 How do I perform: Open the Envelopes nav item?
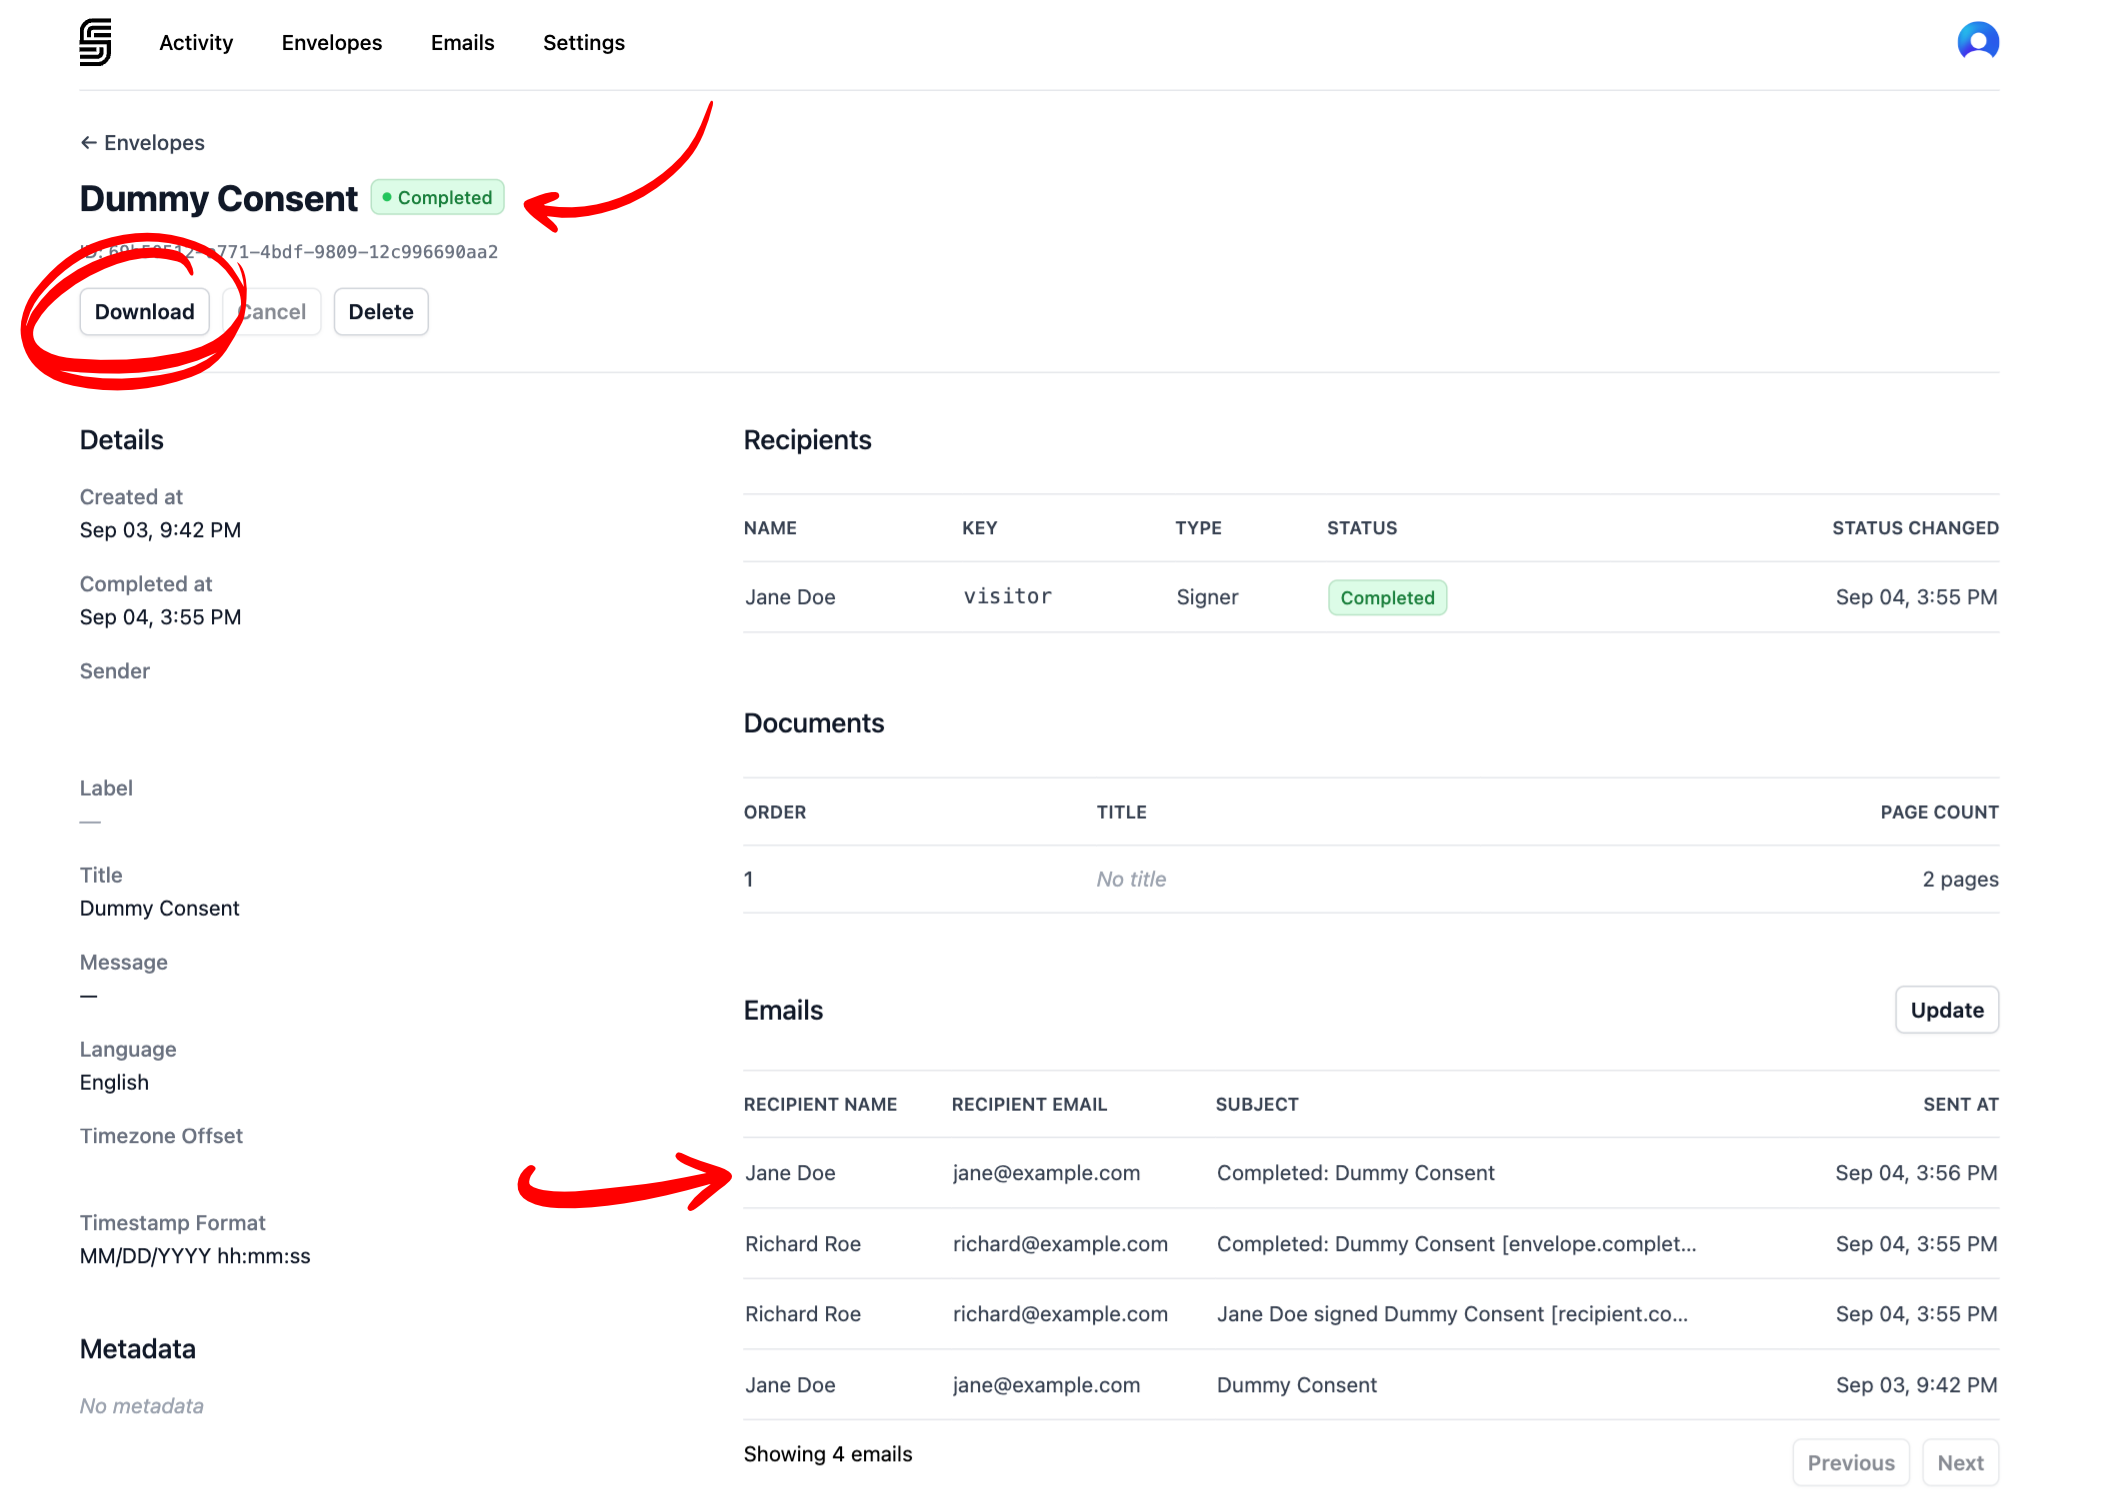click(331, 43)
